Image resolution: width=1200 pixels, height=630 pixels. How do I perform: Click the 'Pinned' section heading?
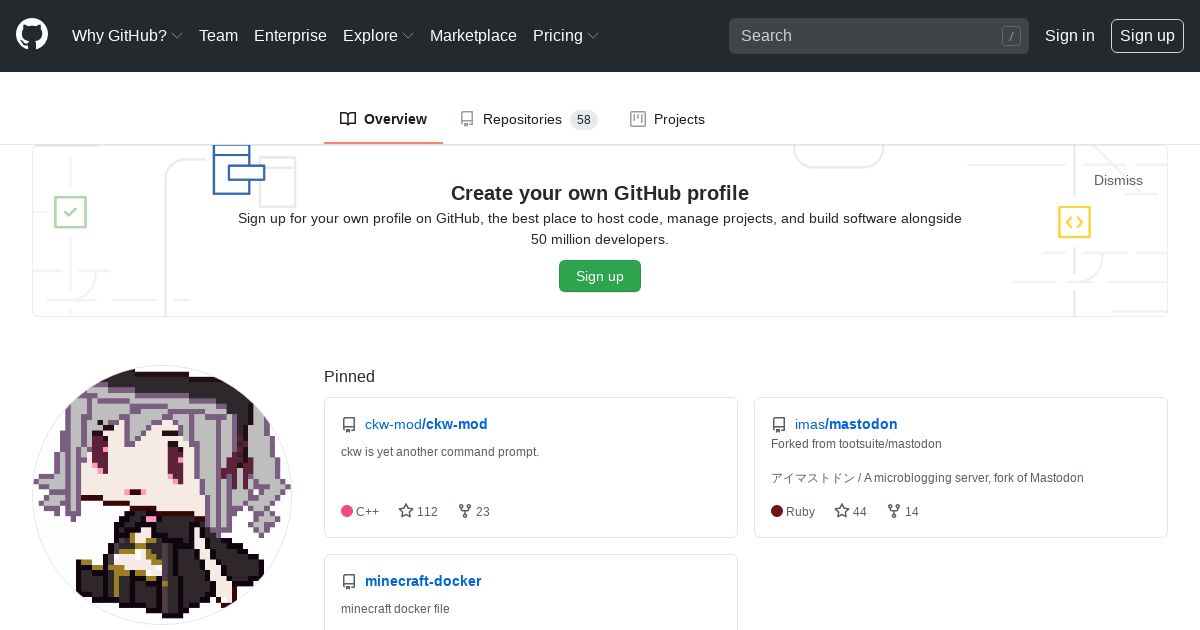[349, 377]
